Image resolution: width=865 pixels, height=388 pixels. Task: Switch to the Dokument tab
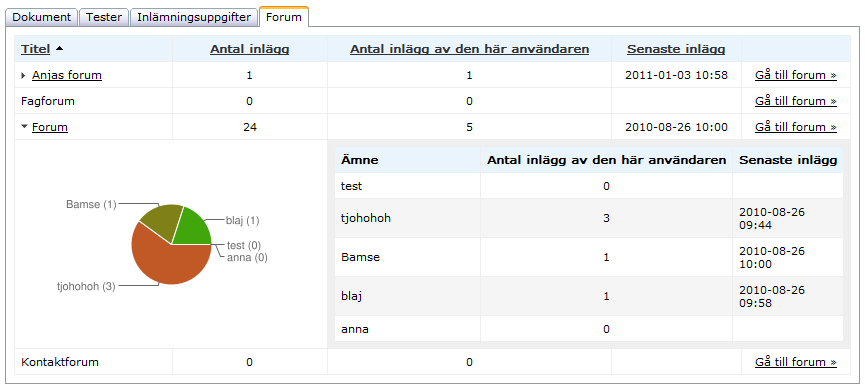coord(42,17)
